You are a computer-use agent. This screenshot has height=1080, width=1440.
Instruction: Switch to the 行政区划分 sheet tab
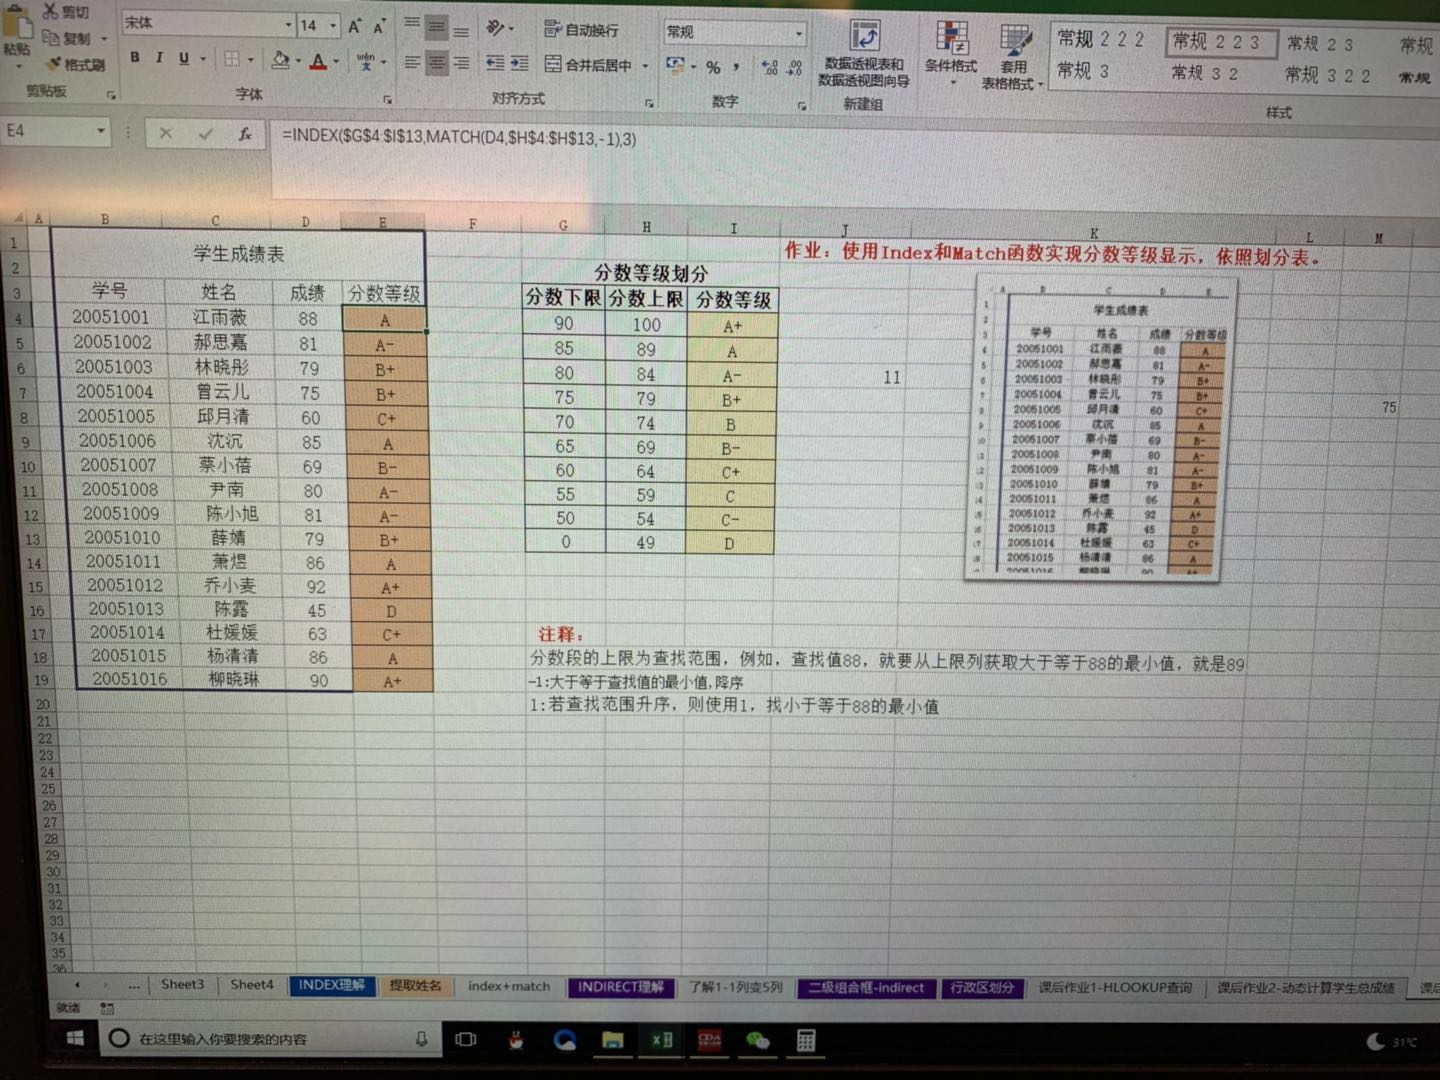pos(982,987)
